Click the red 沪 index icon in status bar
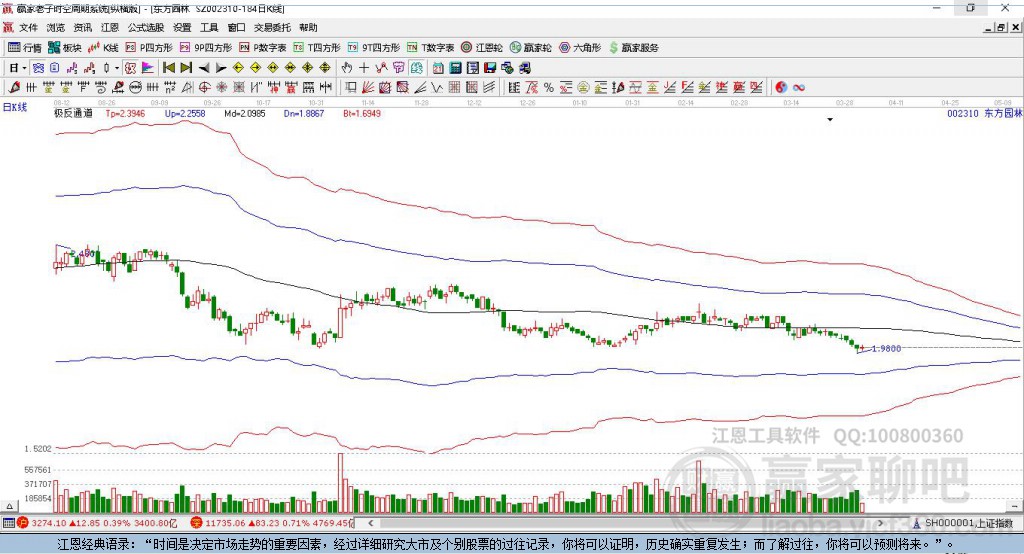This screenshot has height=554, width=1024. pyautogui.click(x=23, y=523)
